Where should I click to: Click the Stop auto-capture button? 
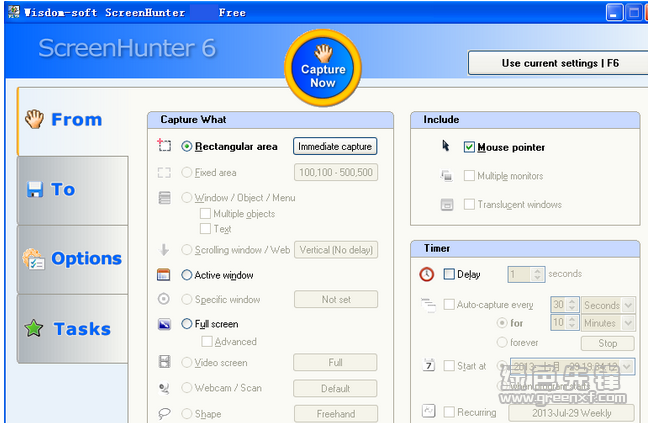click(x=608, y=343)
